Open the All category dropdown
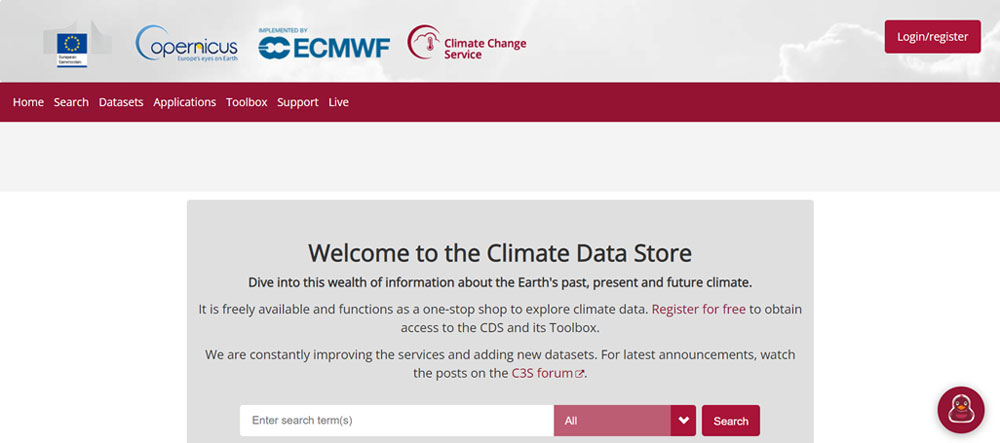 (612, 421)
